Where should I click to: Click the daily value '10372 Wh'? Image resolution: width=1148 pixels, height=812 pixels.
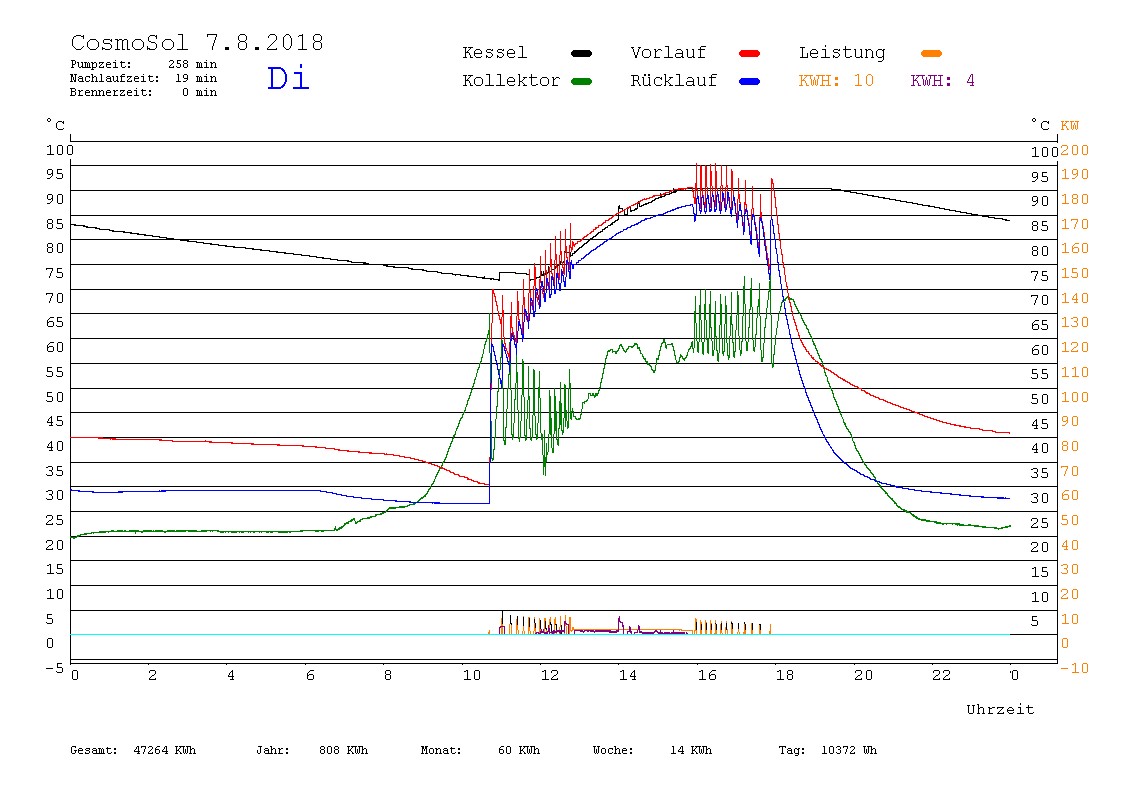[x=849, y=750]
